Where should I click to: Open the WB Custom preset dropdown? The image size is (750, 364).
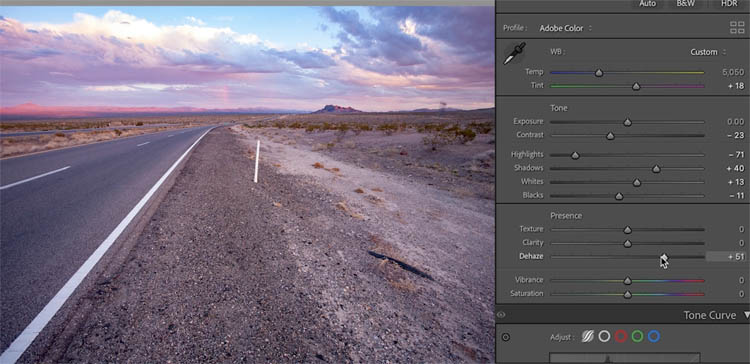(708, 52)
